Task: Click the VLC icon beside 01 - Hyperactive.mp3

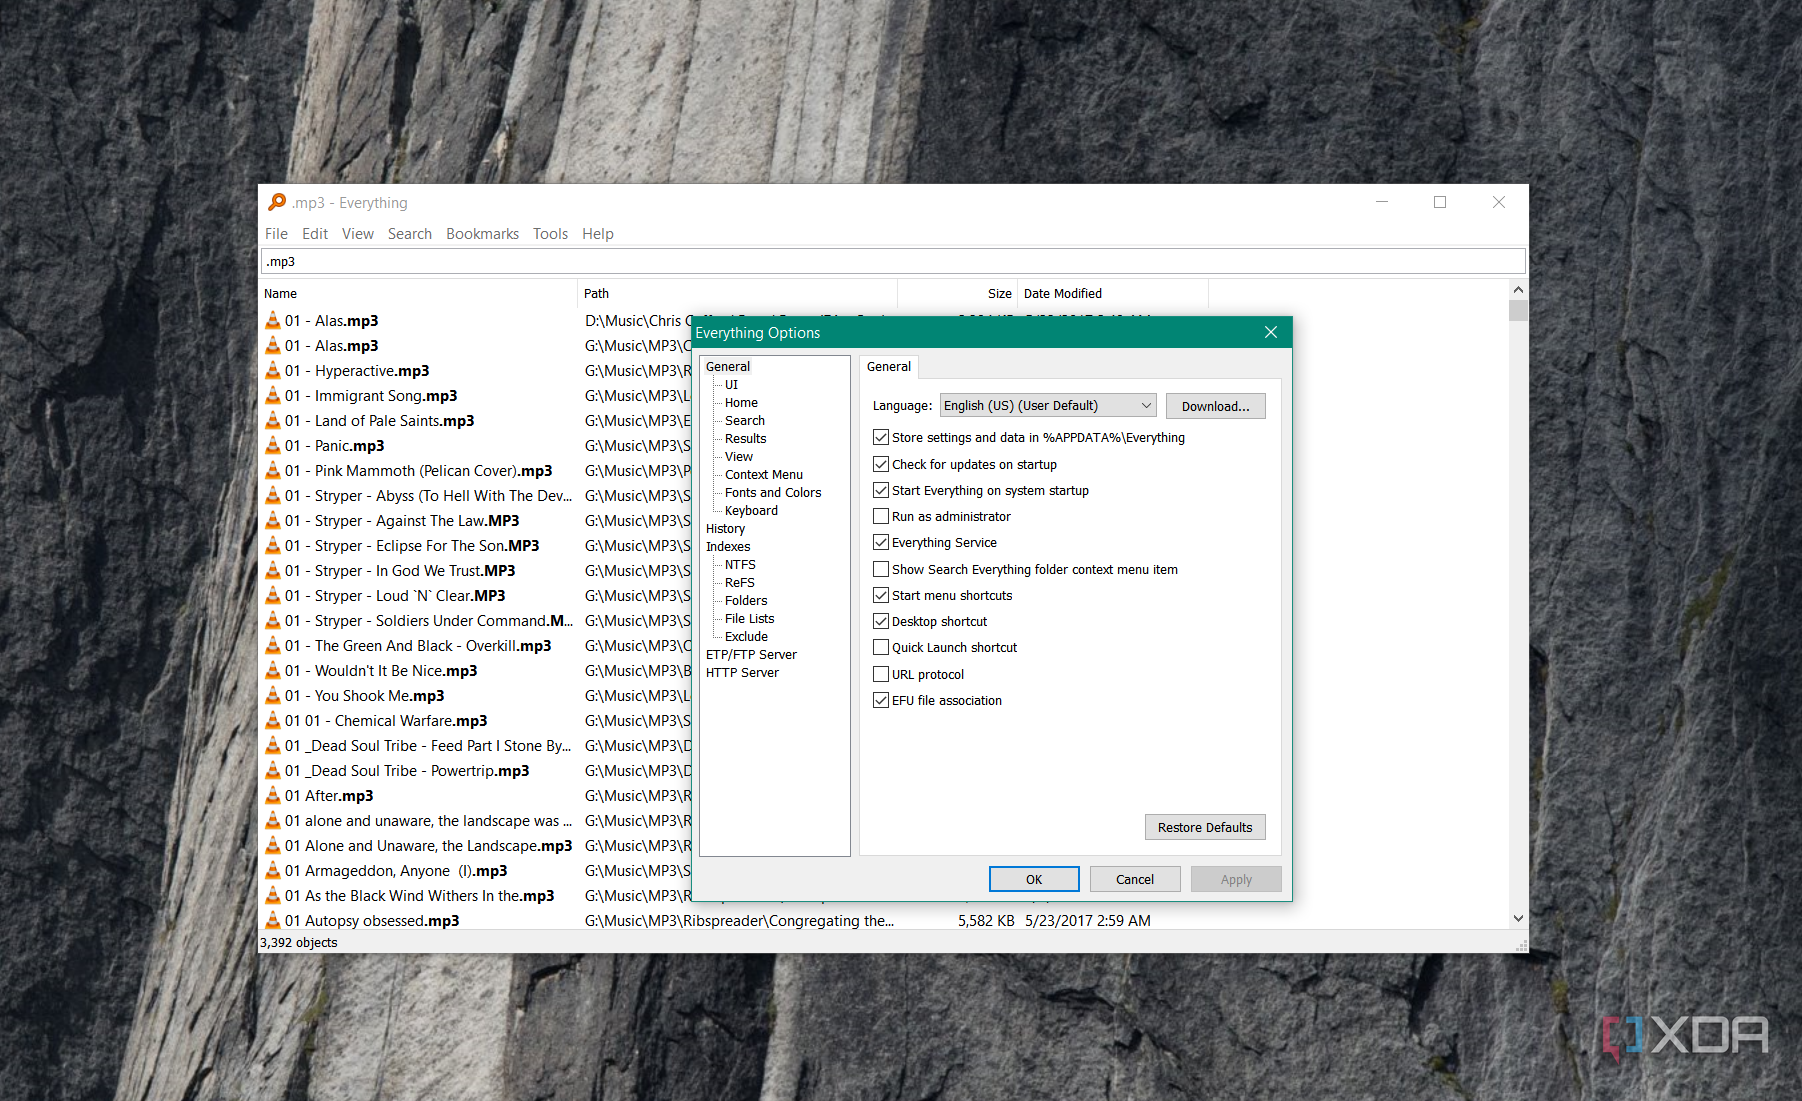Action: point(273,370)
